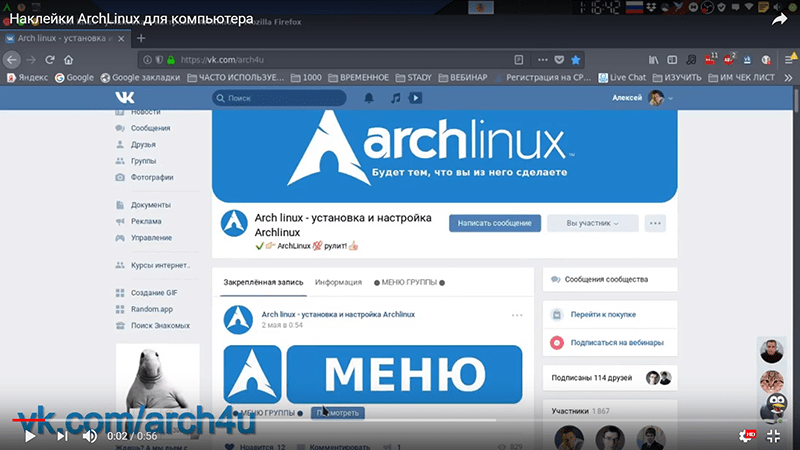800x450 pixels.
Task: Open Реклама in VK sidebar
Action: pyautogui.click(x=146, y=221)
